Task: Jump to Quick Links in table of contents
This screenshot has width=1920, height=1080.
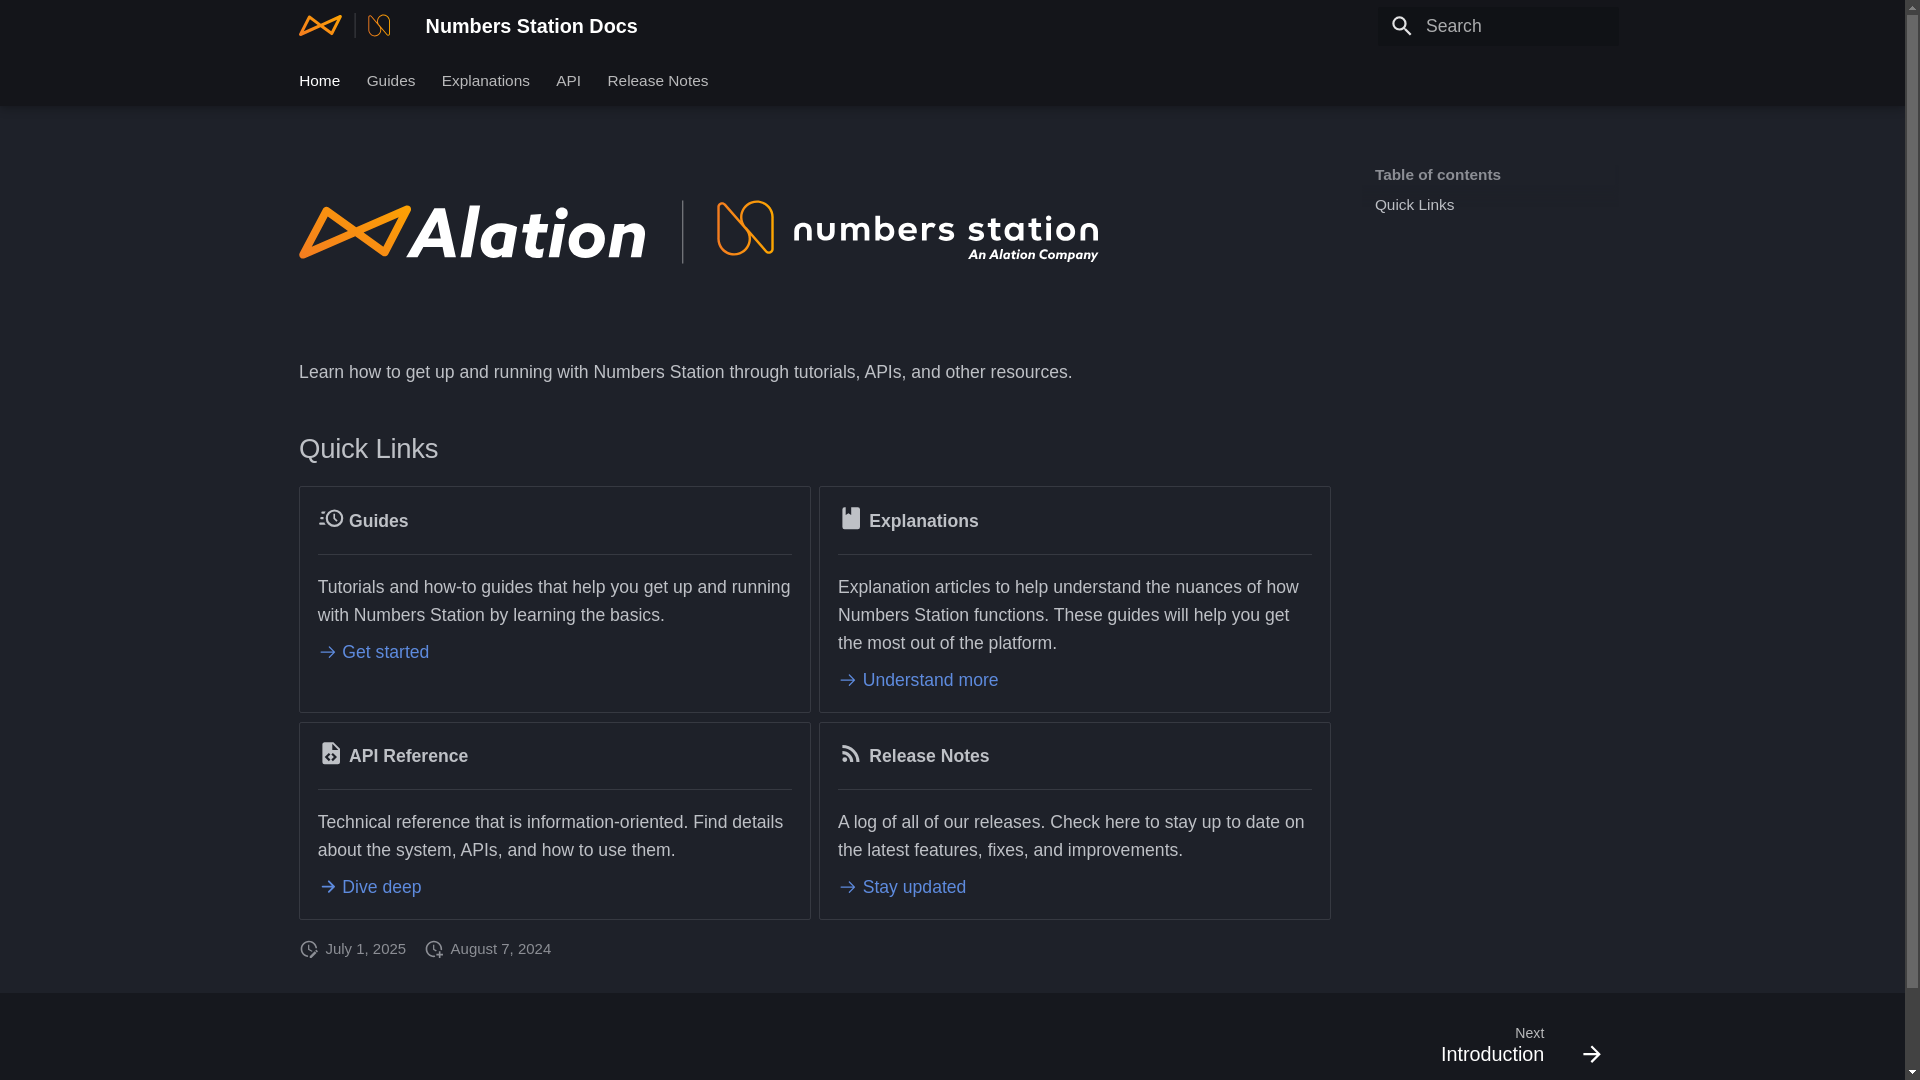Action: pyautogui.click(x=1414, y=205)
